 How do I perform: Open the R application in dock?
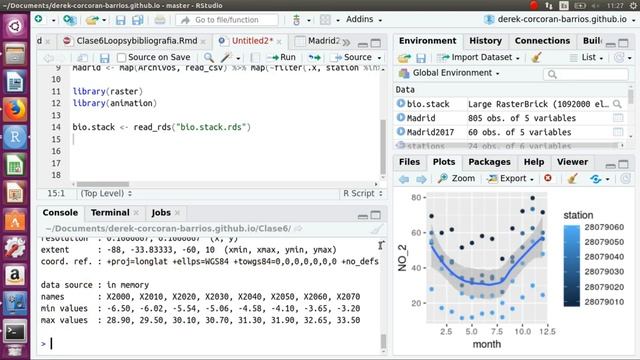[x=15, y=137]
